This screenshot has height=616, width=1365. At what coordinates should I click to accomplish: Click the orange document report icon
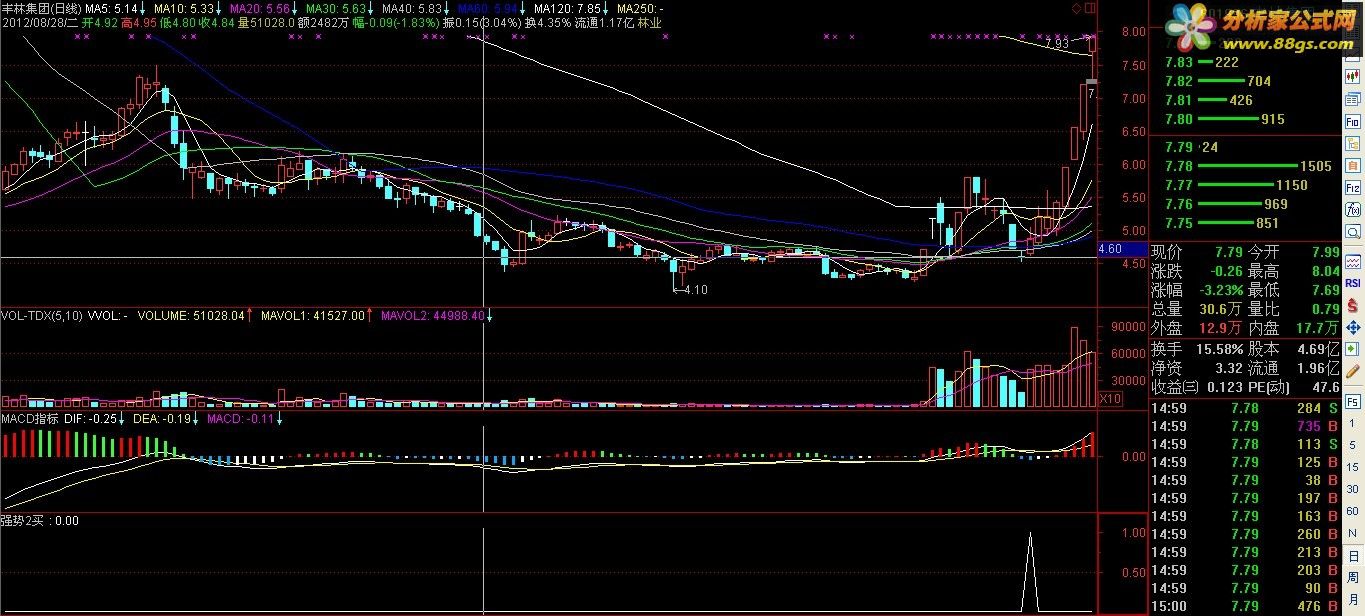pyautogui.click(x=1353, y=165)
